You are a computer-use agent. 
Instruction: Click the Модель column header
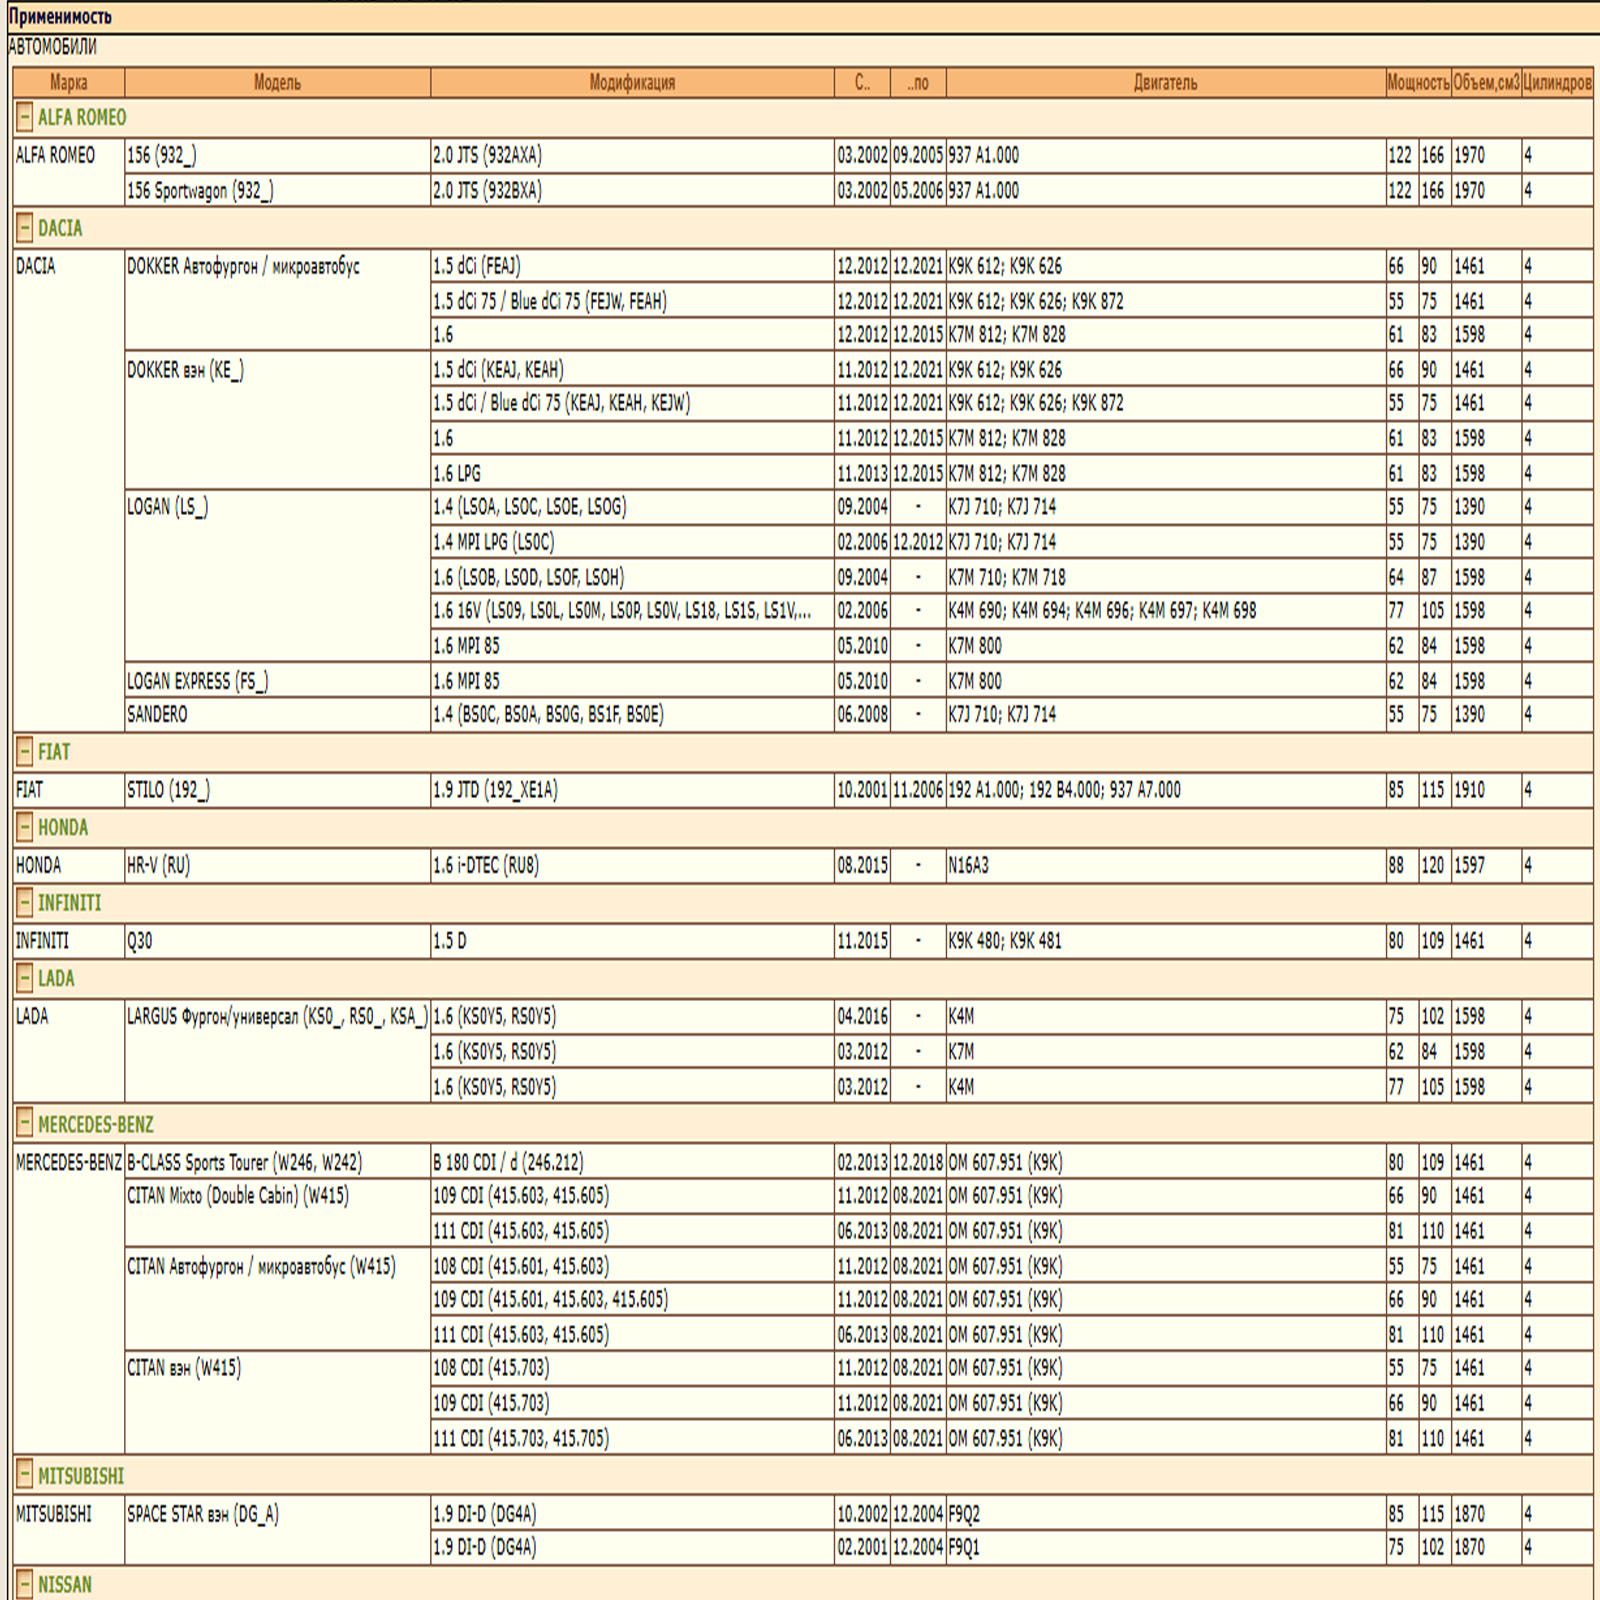(x=277, y=83)
